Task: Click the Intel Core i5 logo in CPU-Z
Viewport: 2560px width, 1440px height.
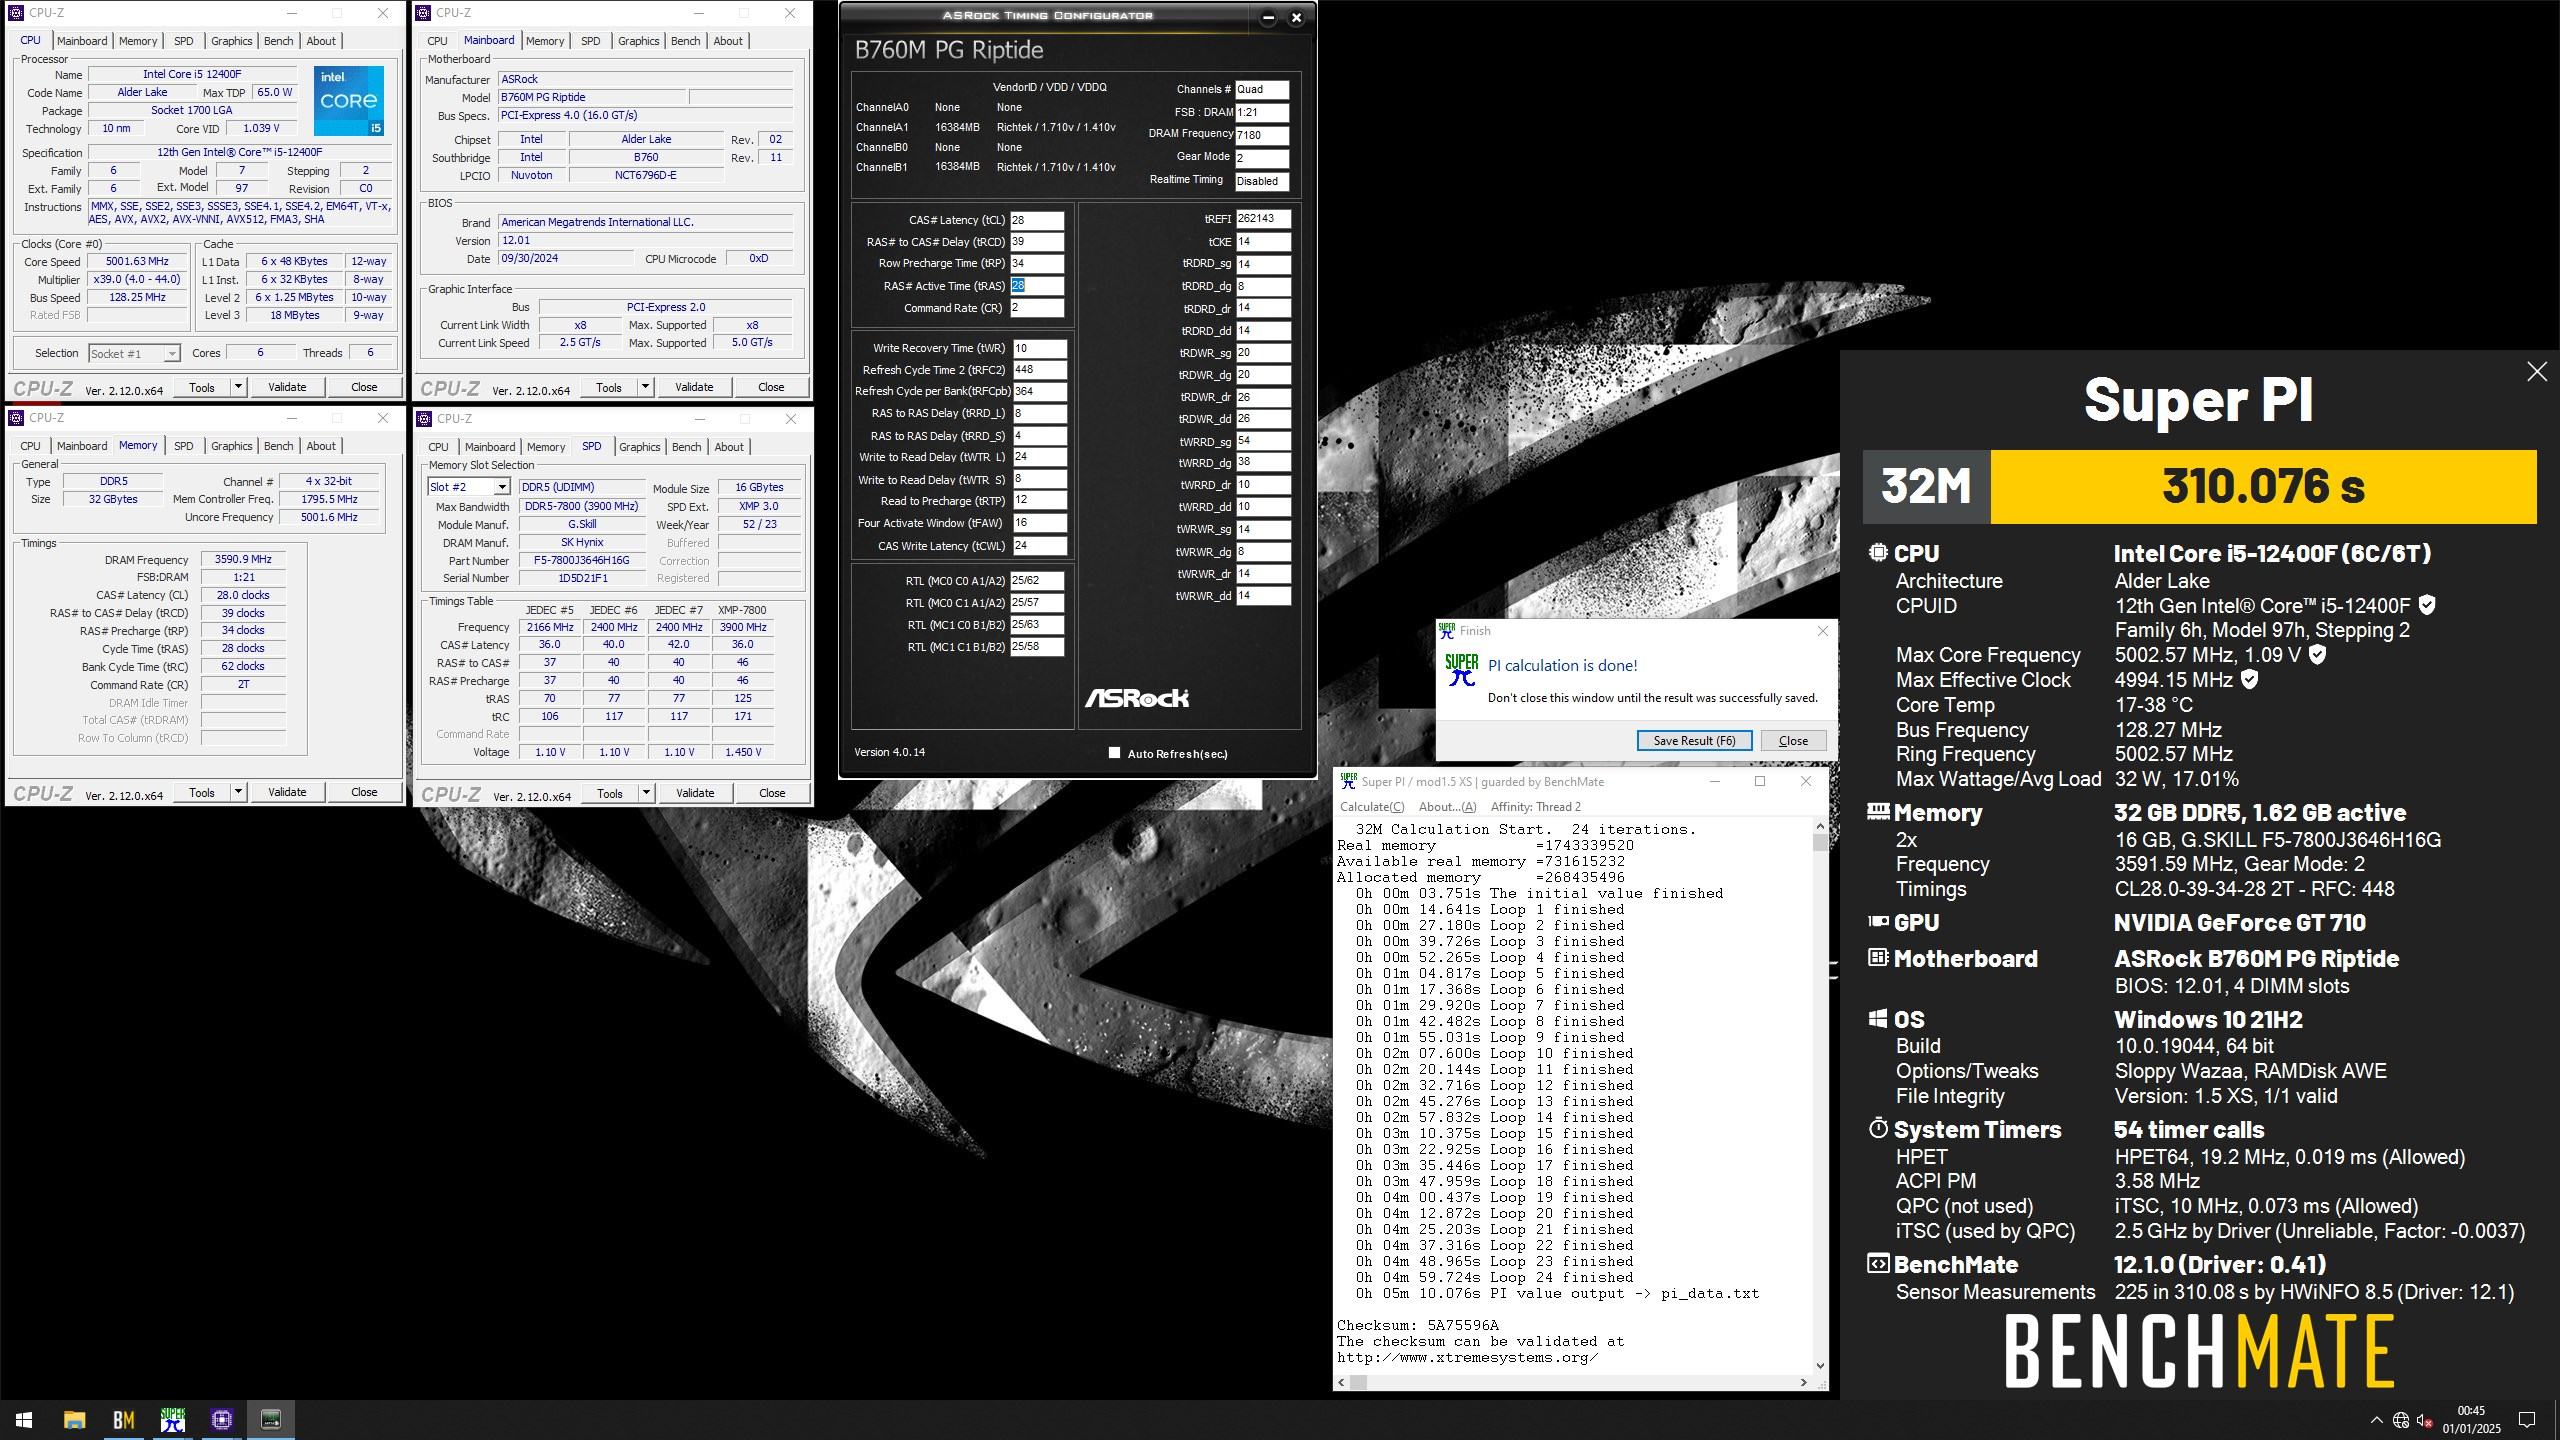Action: 349,101
